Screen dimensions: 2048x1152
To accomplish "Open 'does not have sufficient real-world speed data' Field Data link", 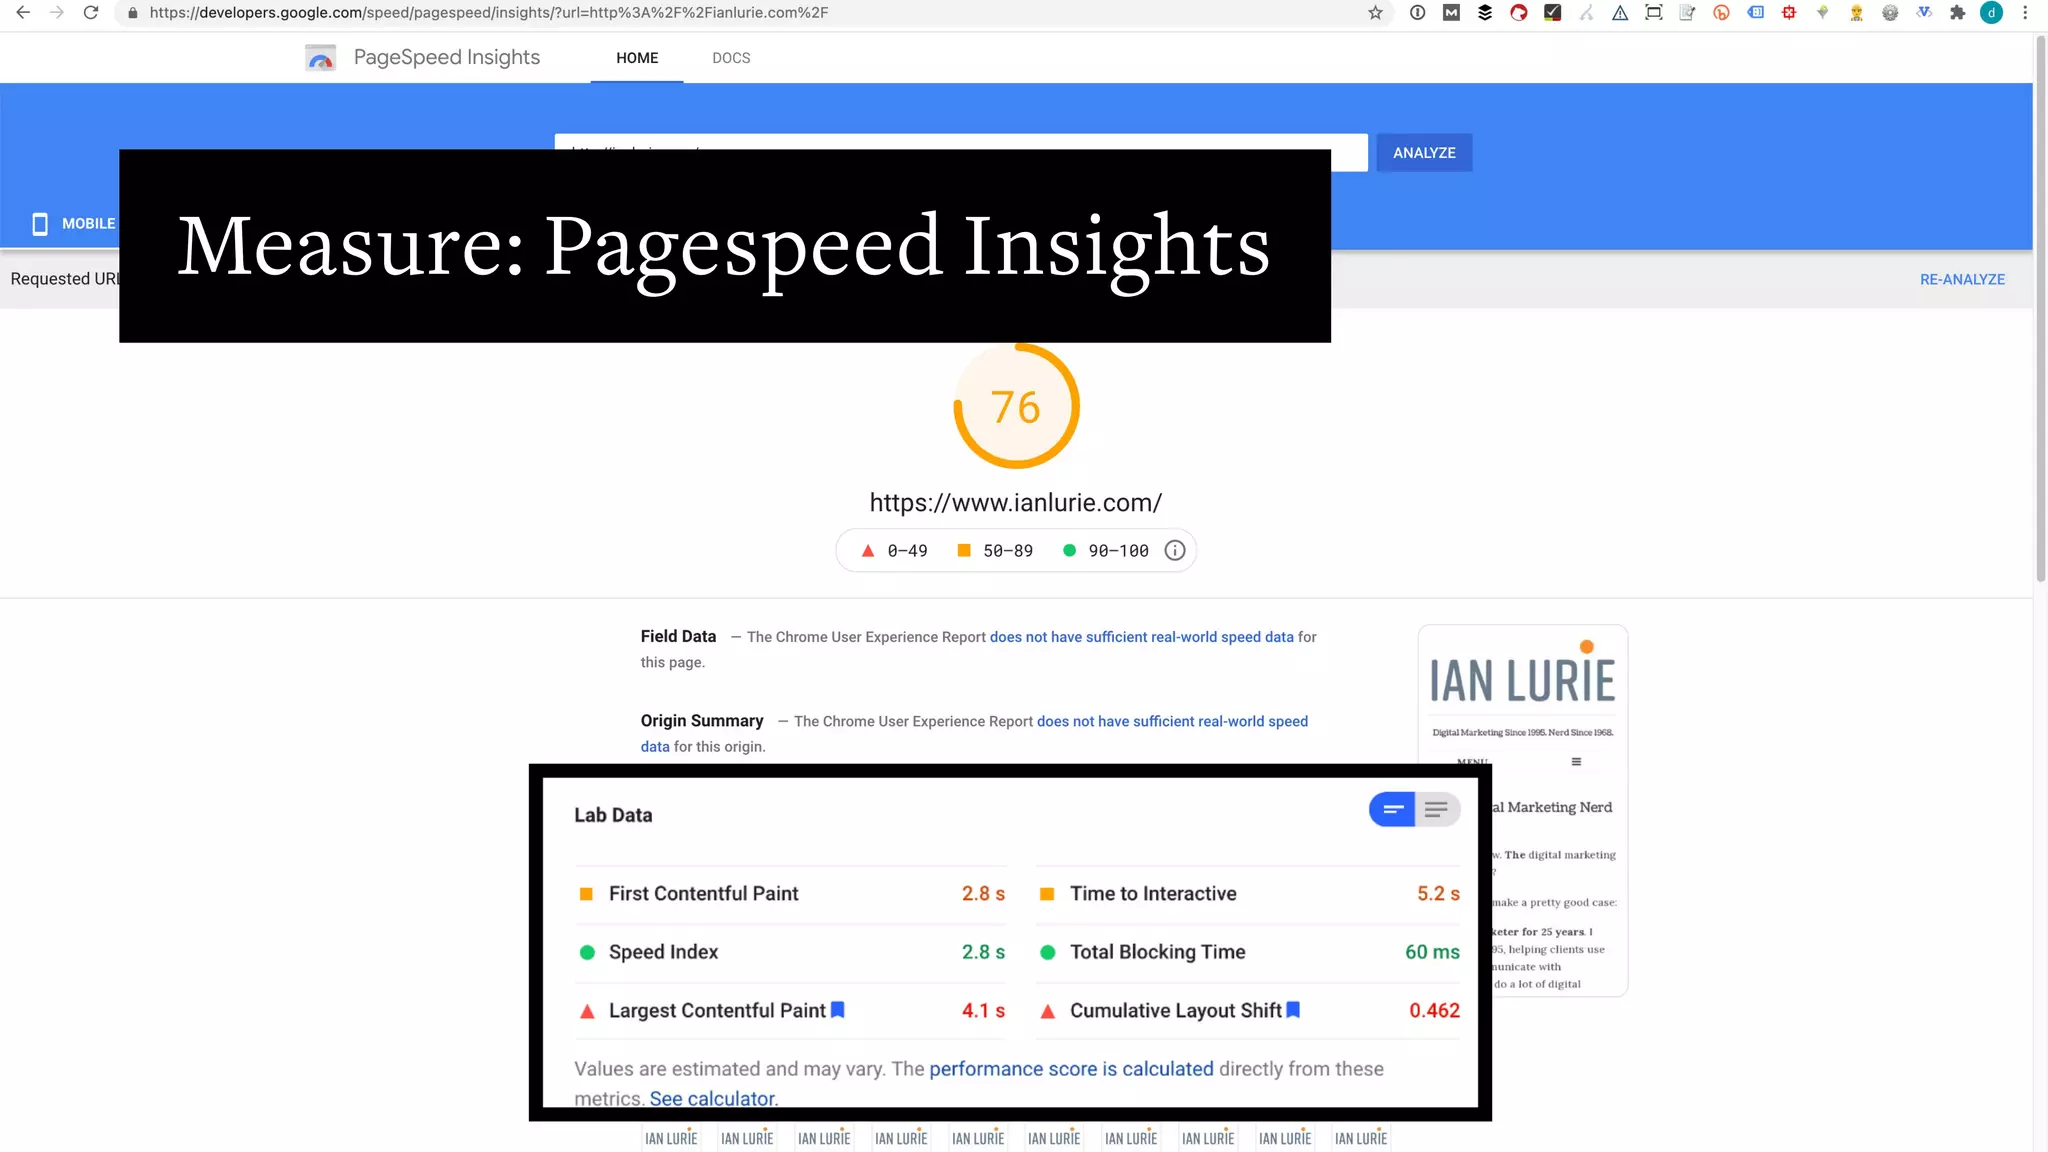I will click(x=1142, y=637).
